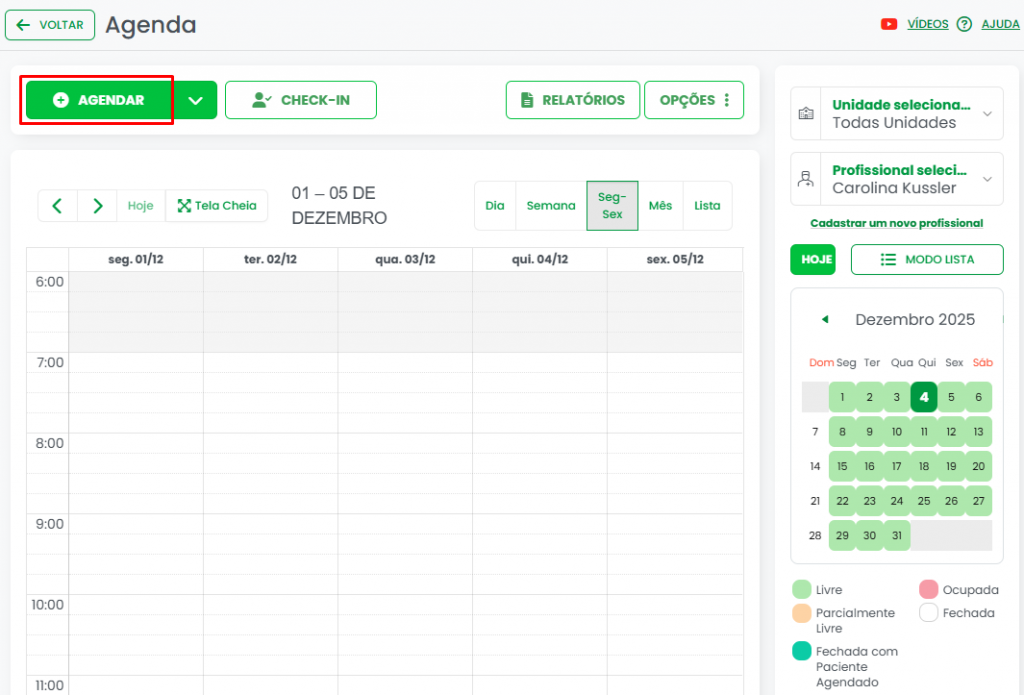This screenshot has width=1024, height=695.
Task: Expand the Agendar dropdown arrow
Action: pyautogui.click(x=196, y=100)
